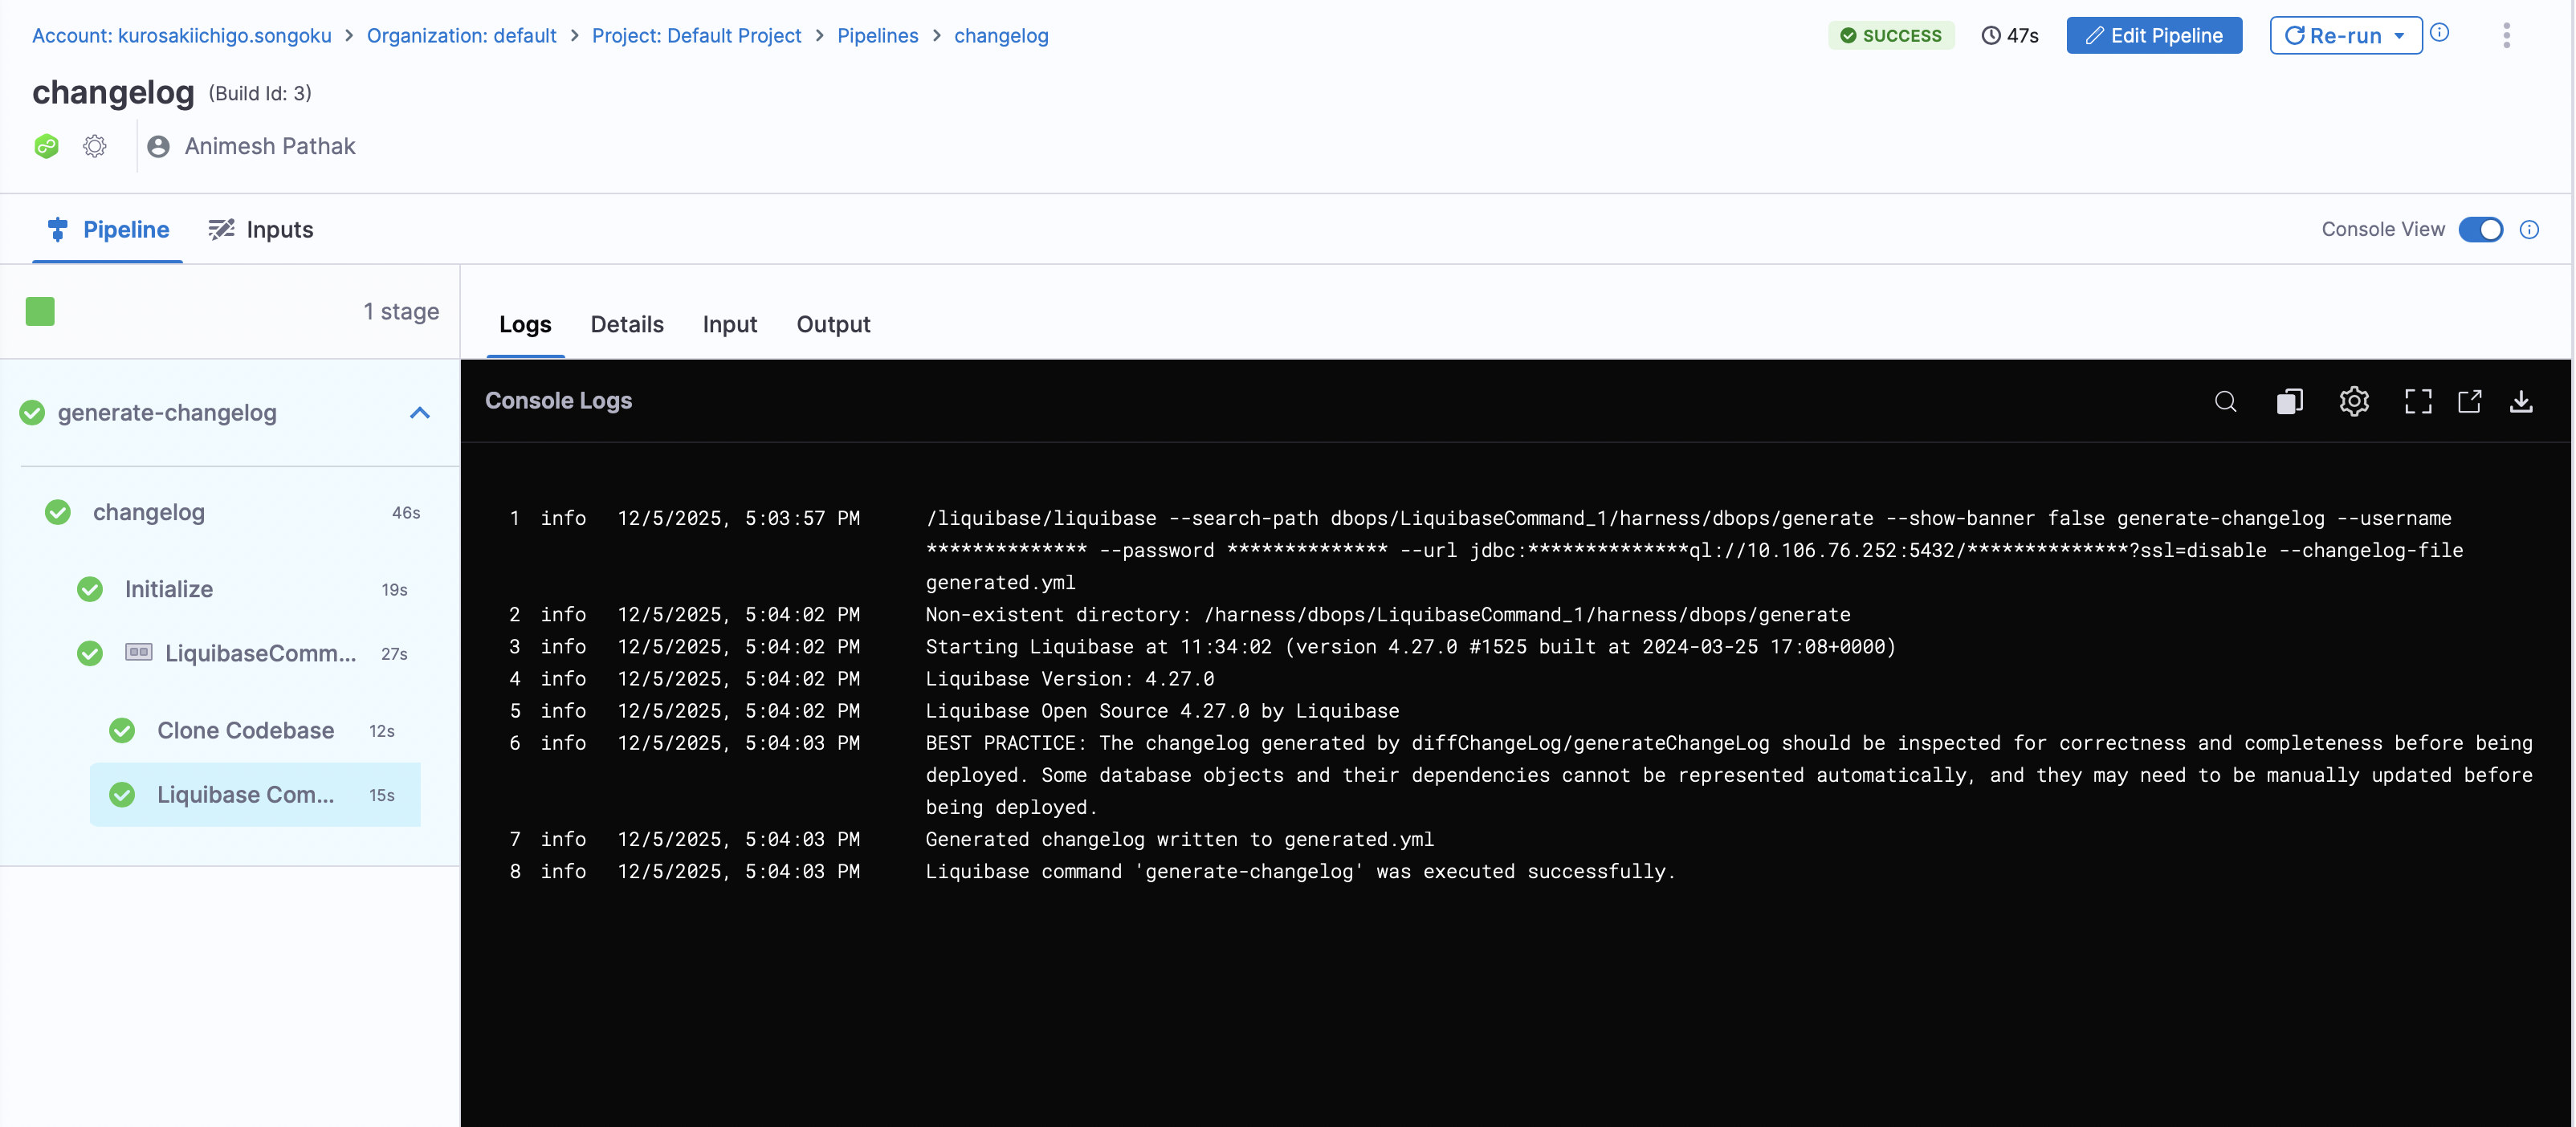The width and height of the screenshot is (2576, 1127).
Task: Click the 47s execution duration indicator
Action: point(2010,34)
